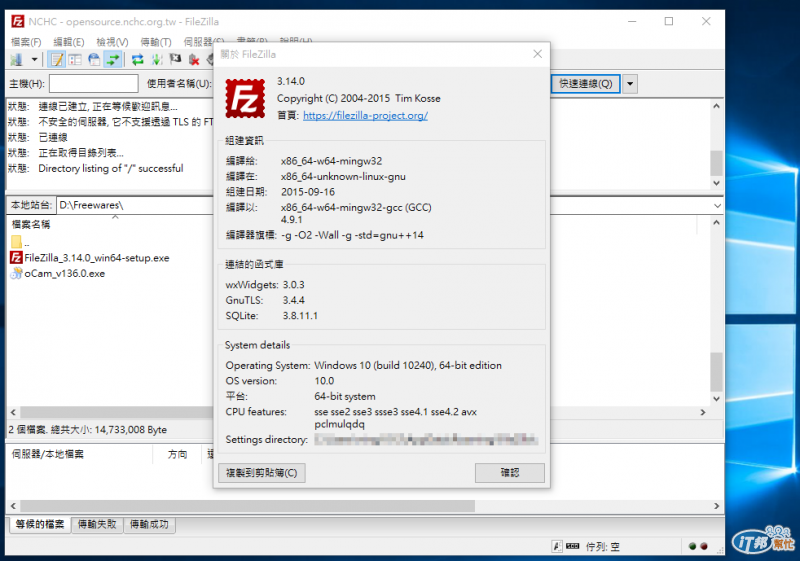Click the 2 個檔案 total size status text
800x561 pixels.
click(87, 430)
